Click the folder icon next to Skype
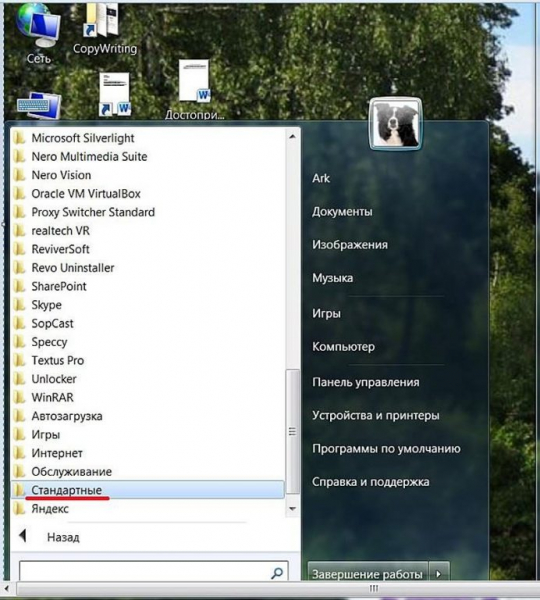This screenshot has height=600, width=540. point(19,305)
